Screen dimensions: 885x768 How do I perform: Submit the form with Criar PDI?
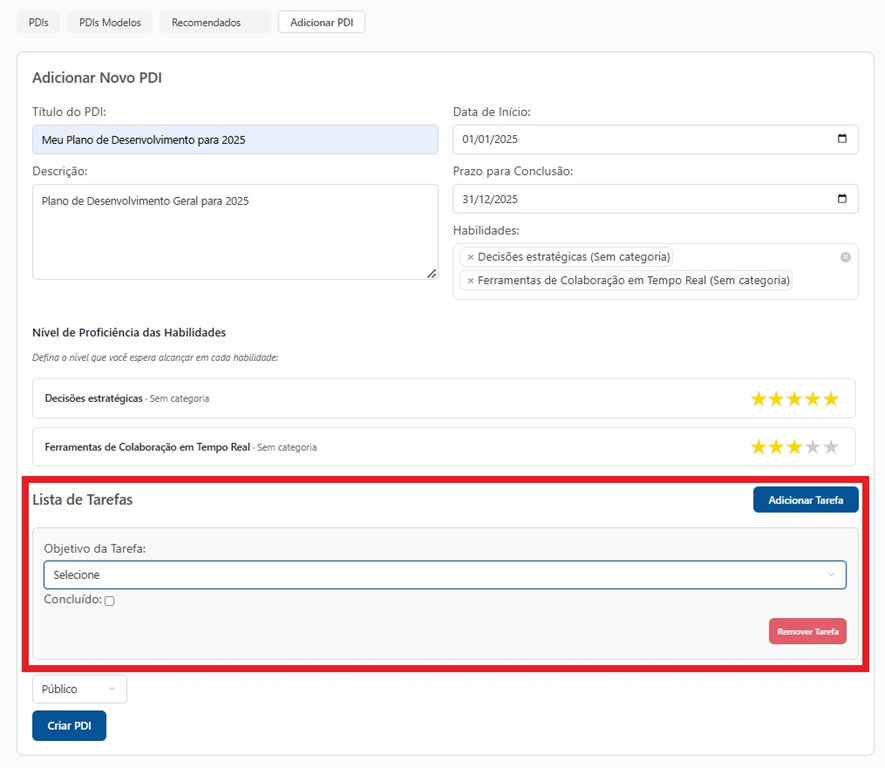click(x=69, y=726)
